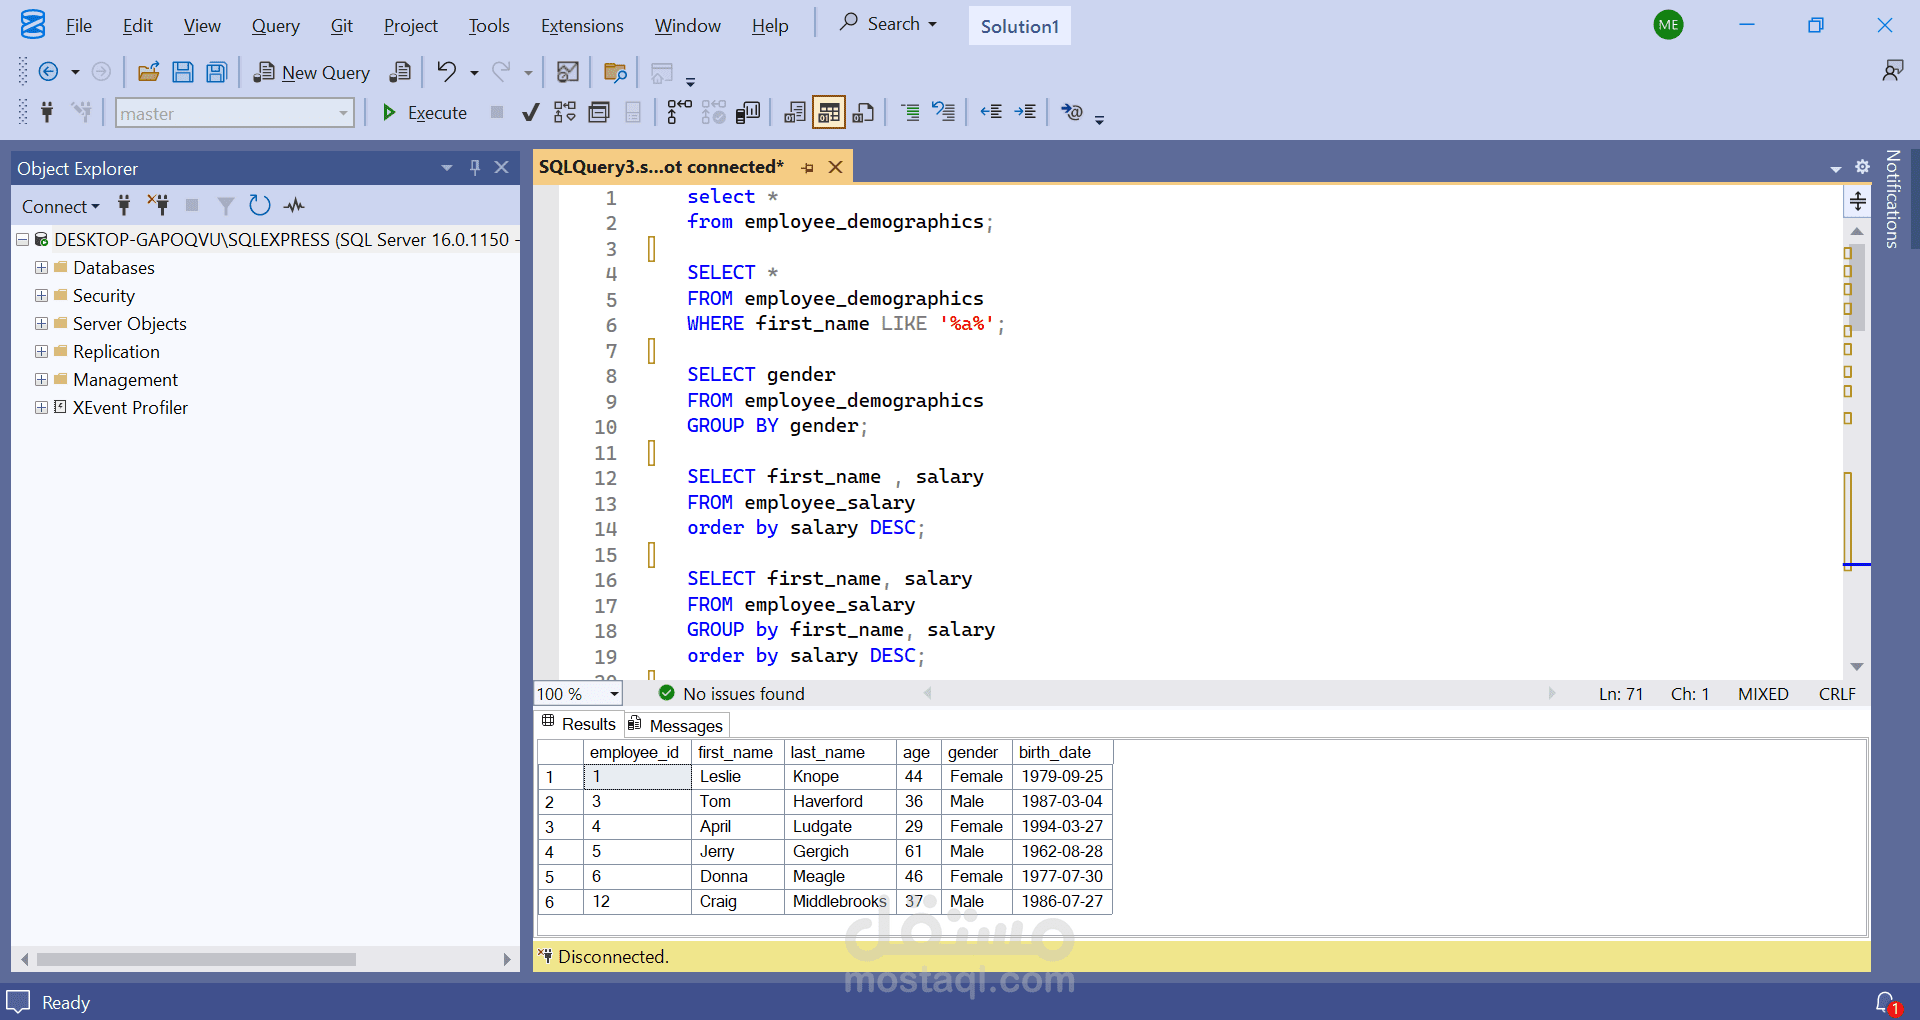This screenshot has width=1920, height=1020.
Task: Select Results to File output mode
Action: point(863,112)
